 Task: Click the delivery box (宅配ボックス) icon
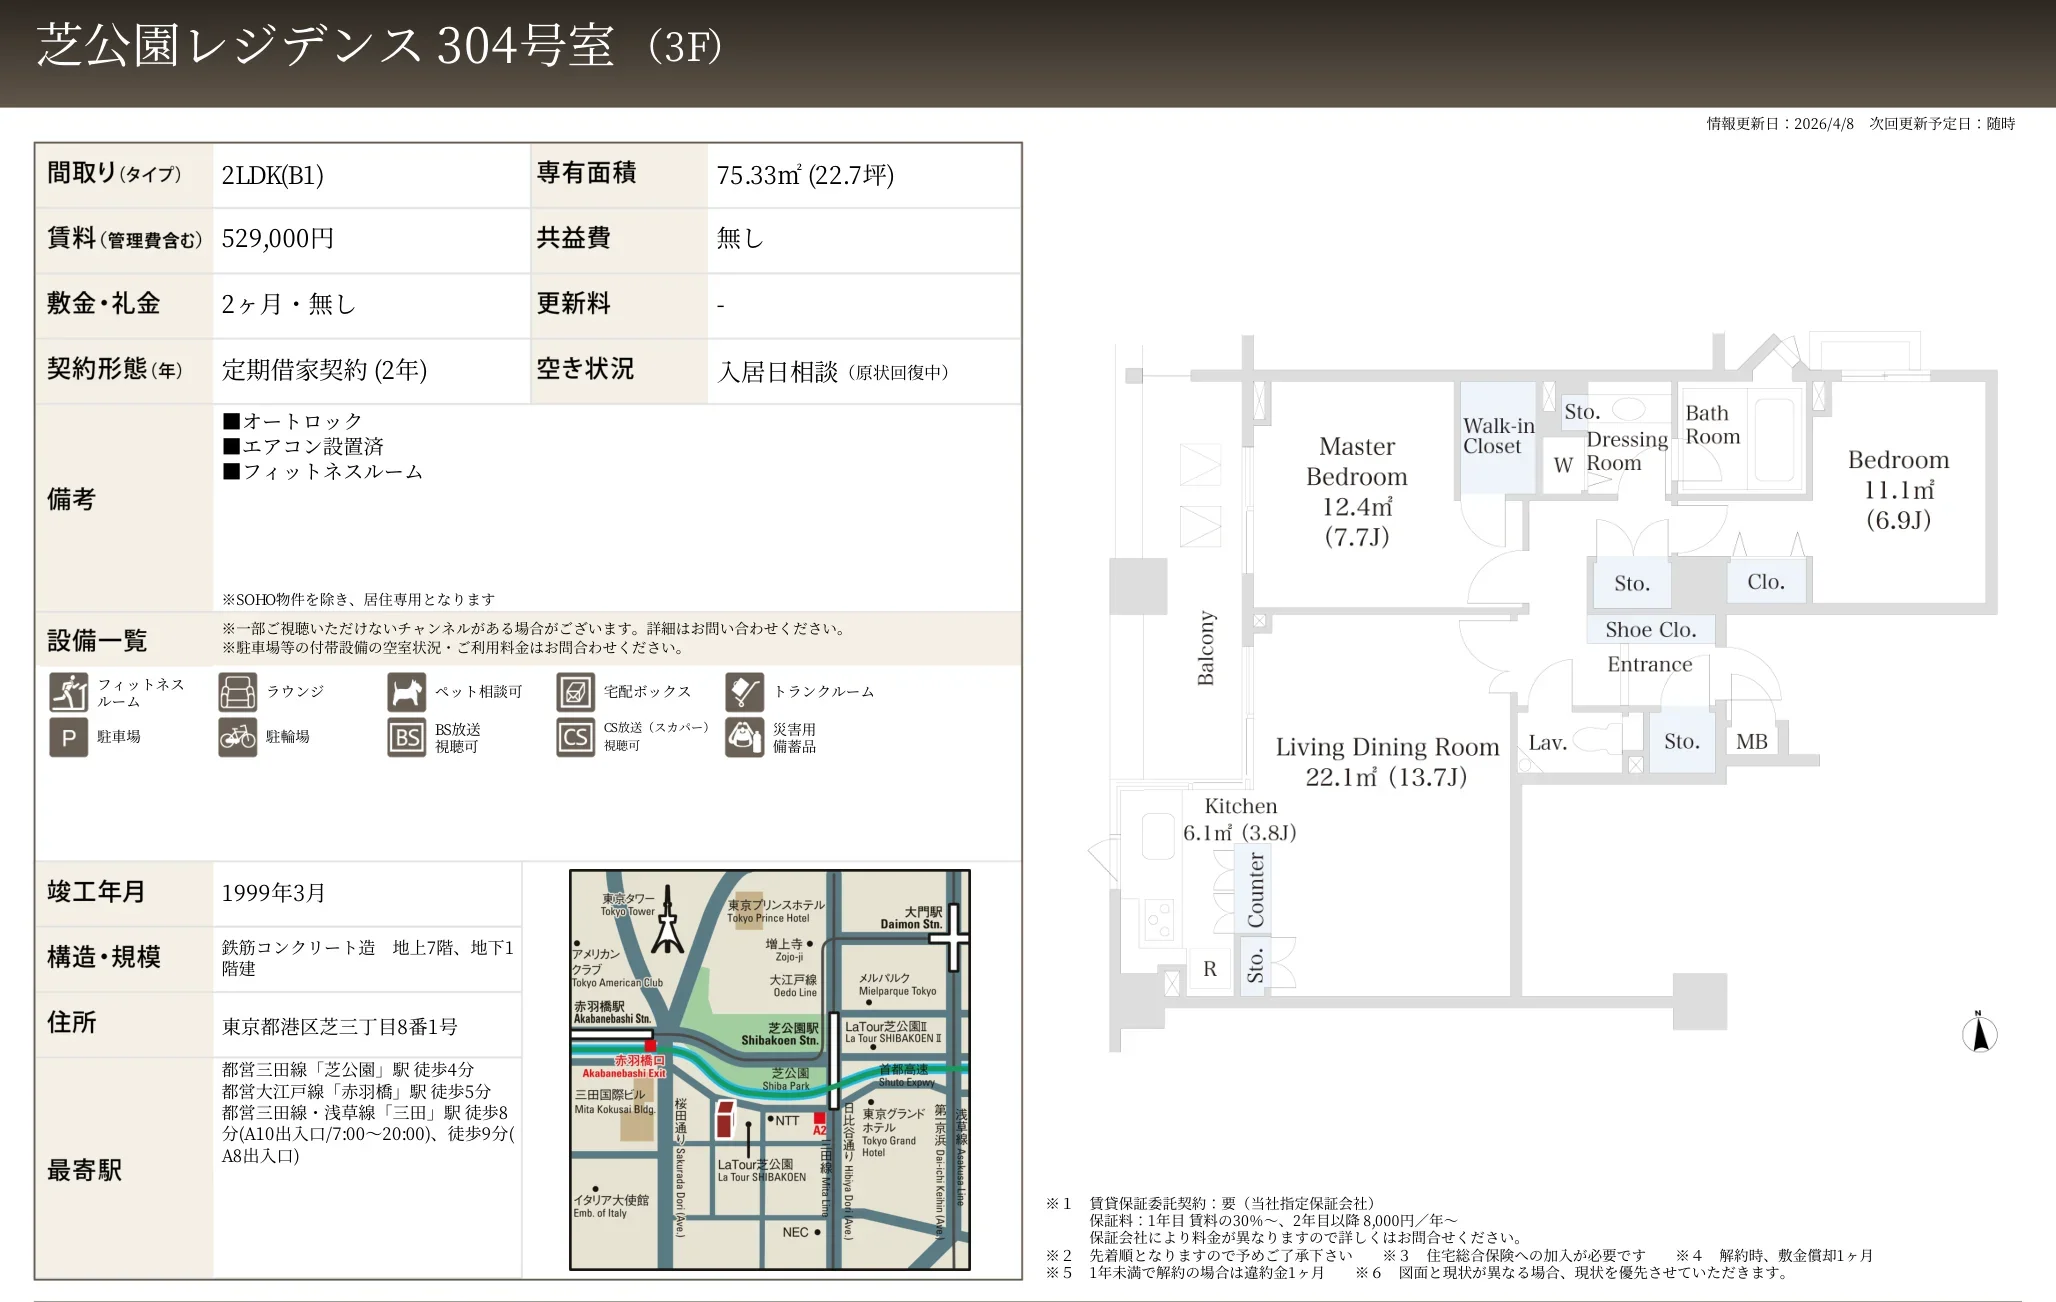click(576, 692)
